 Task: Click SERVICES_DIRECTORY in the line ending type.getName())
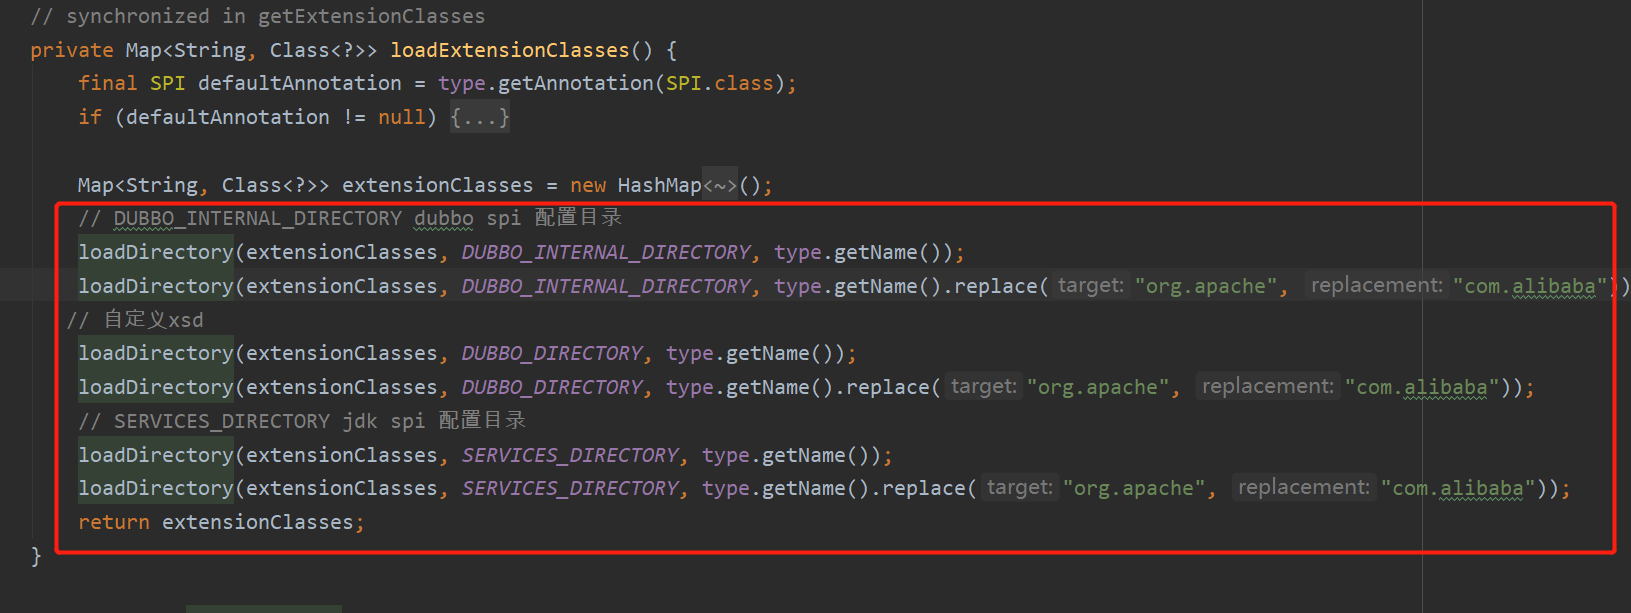click(x=570, y=455)
